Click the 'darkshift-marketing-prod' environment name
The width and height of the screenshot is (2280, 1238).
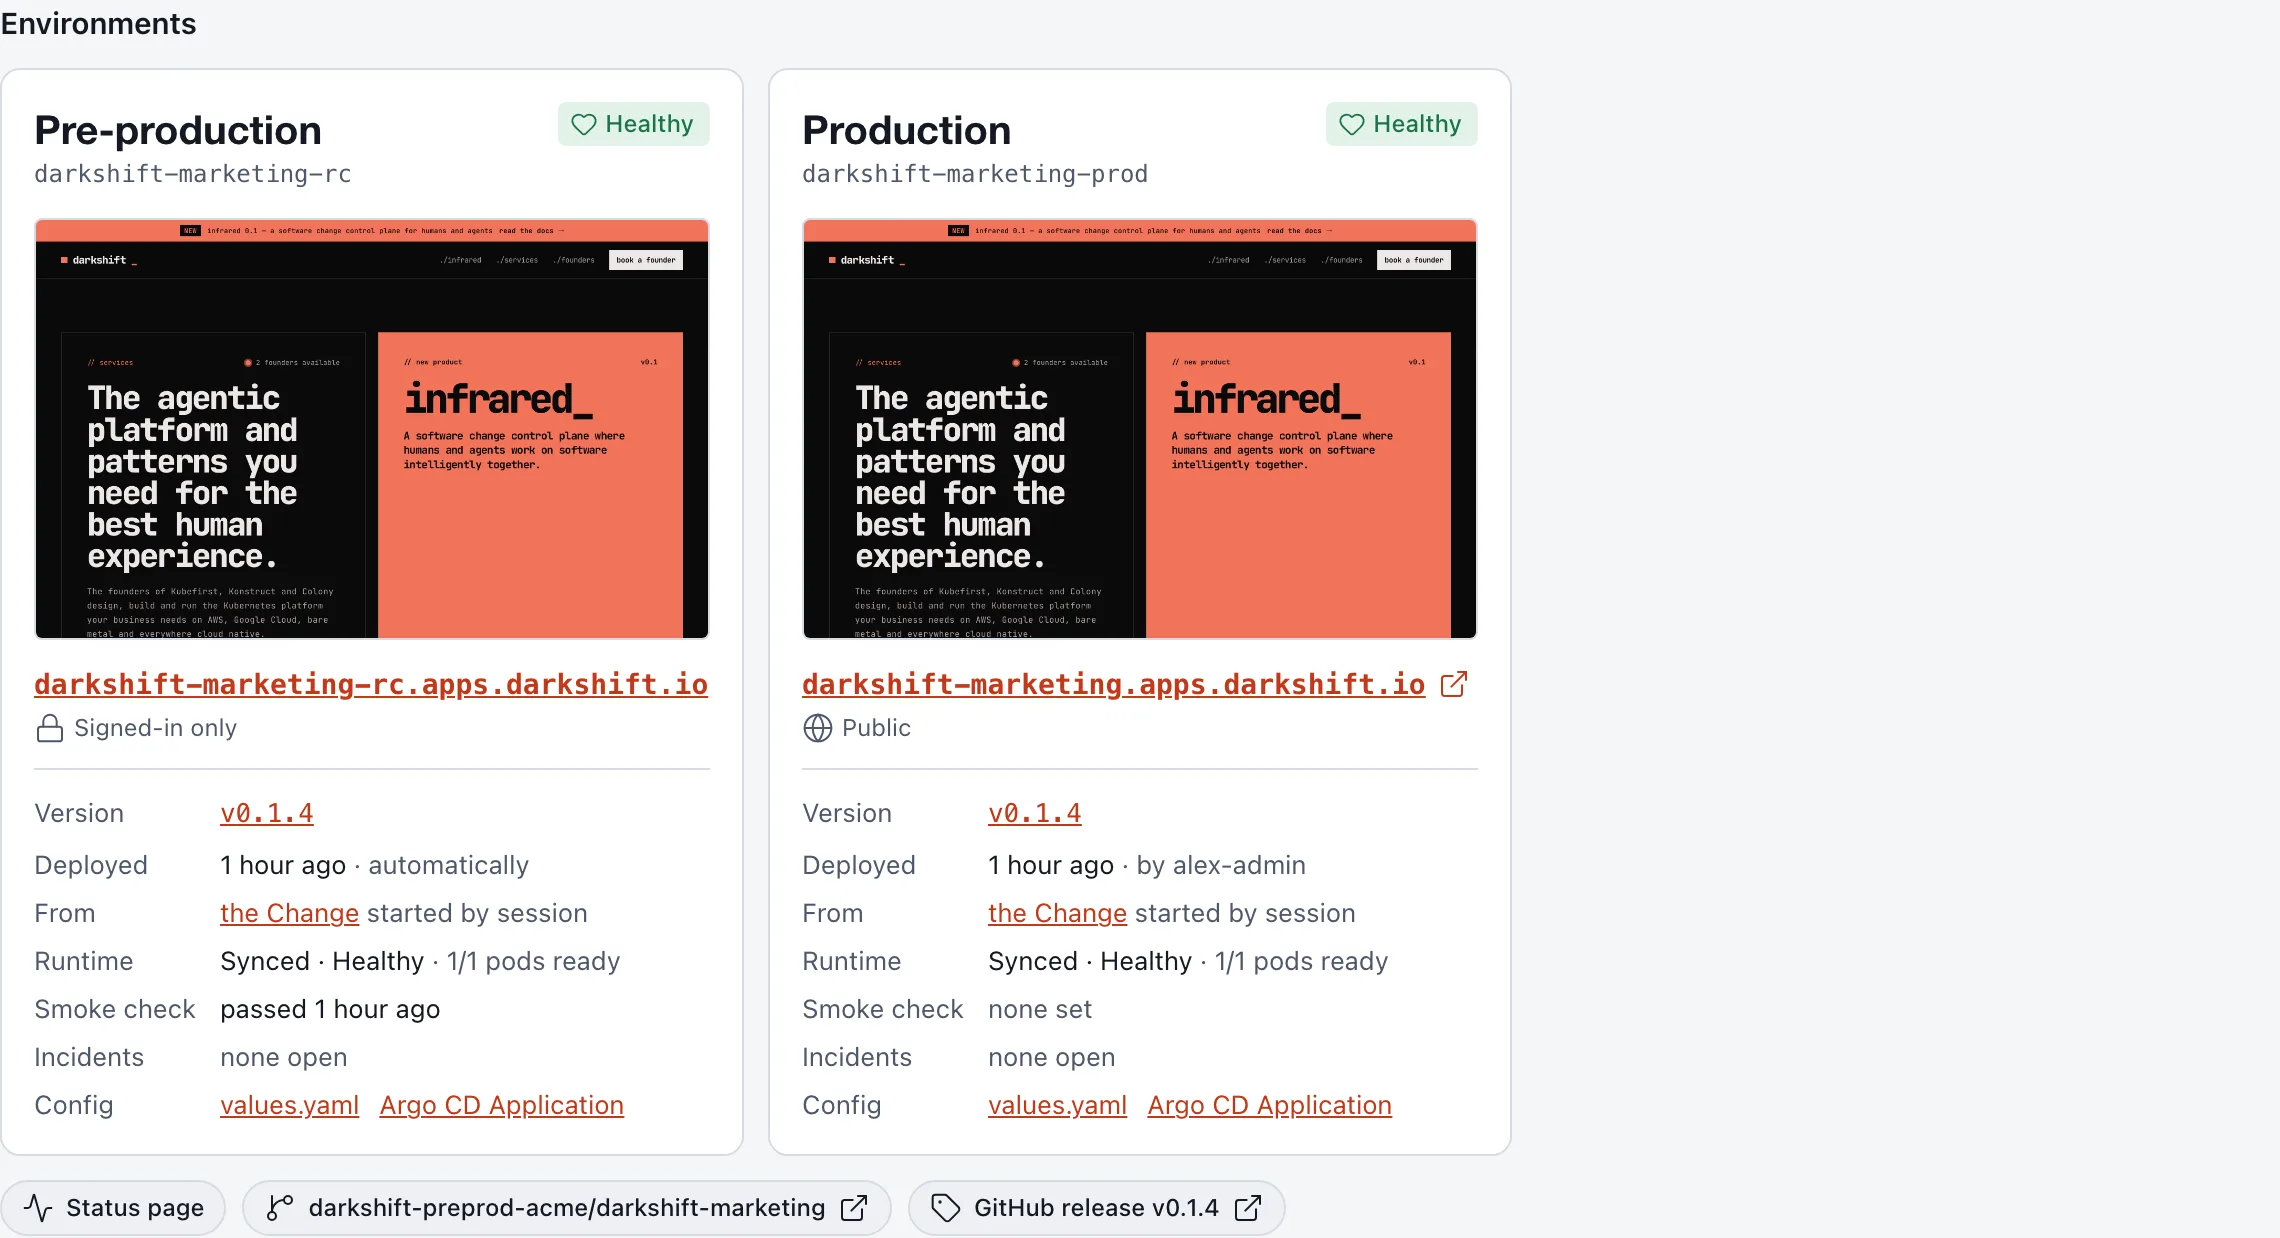975,174
